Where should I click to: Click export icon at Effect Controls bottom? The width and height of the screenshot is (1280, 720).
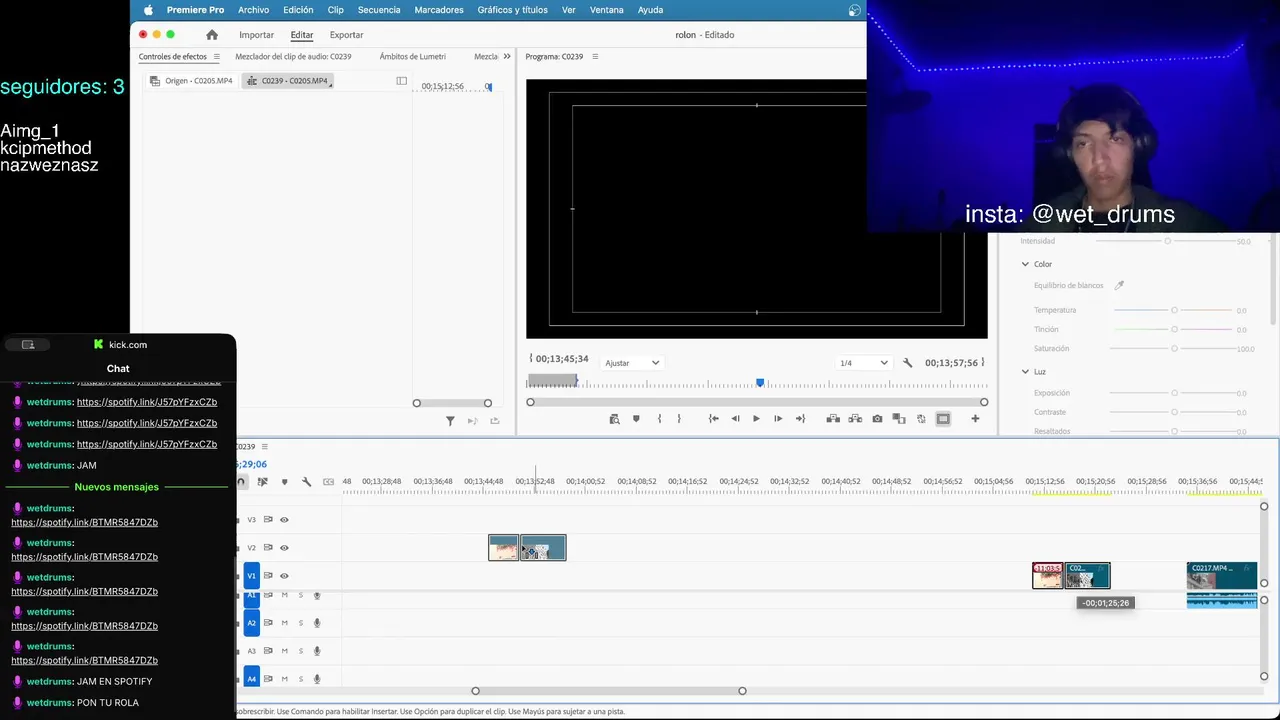point(494,421)
